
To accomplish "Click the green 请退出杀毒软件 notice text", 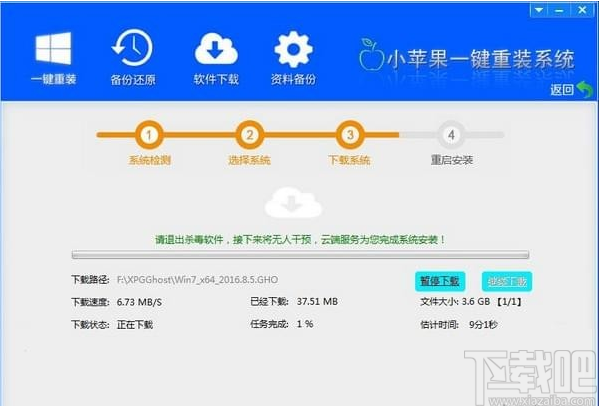I will (x=300, y=240).
